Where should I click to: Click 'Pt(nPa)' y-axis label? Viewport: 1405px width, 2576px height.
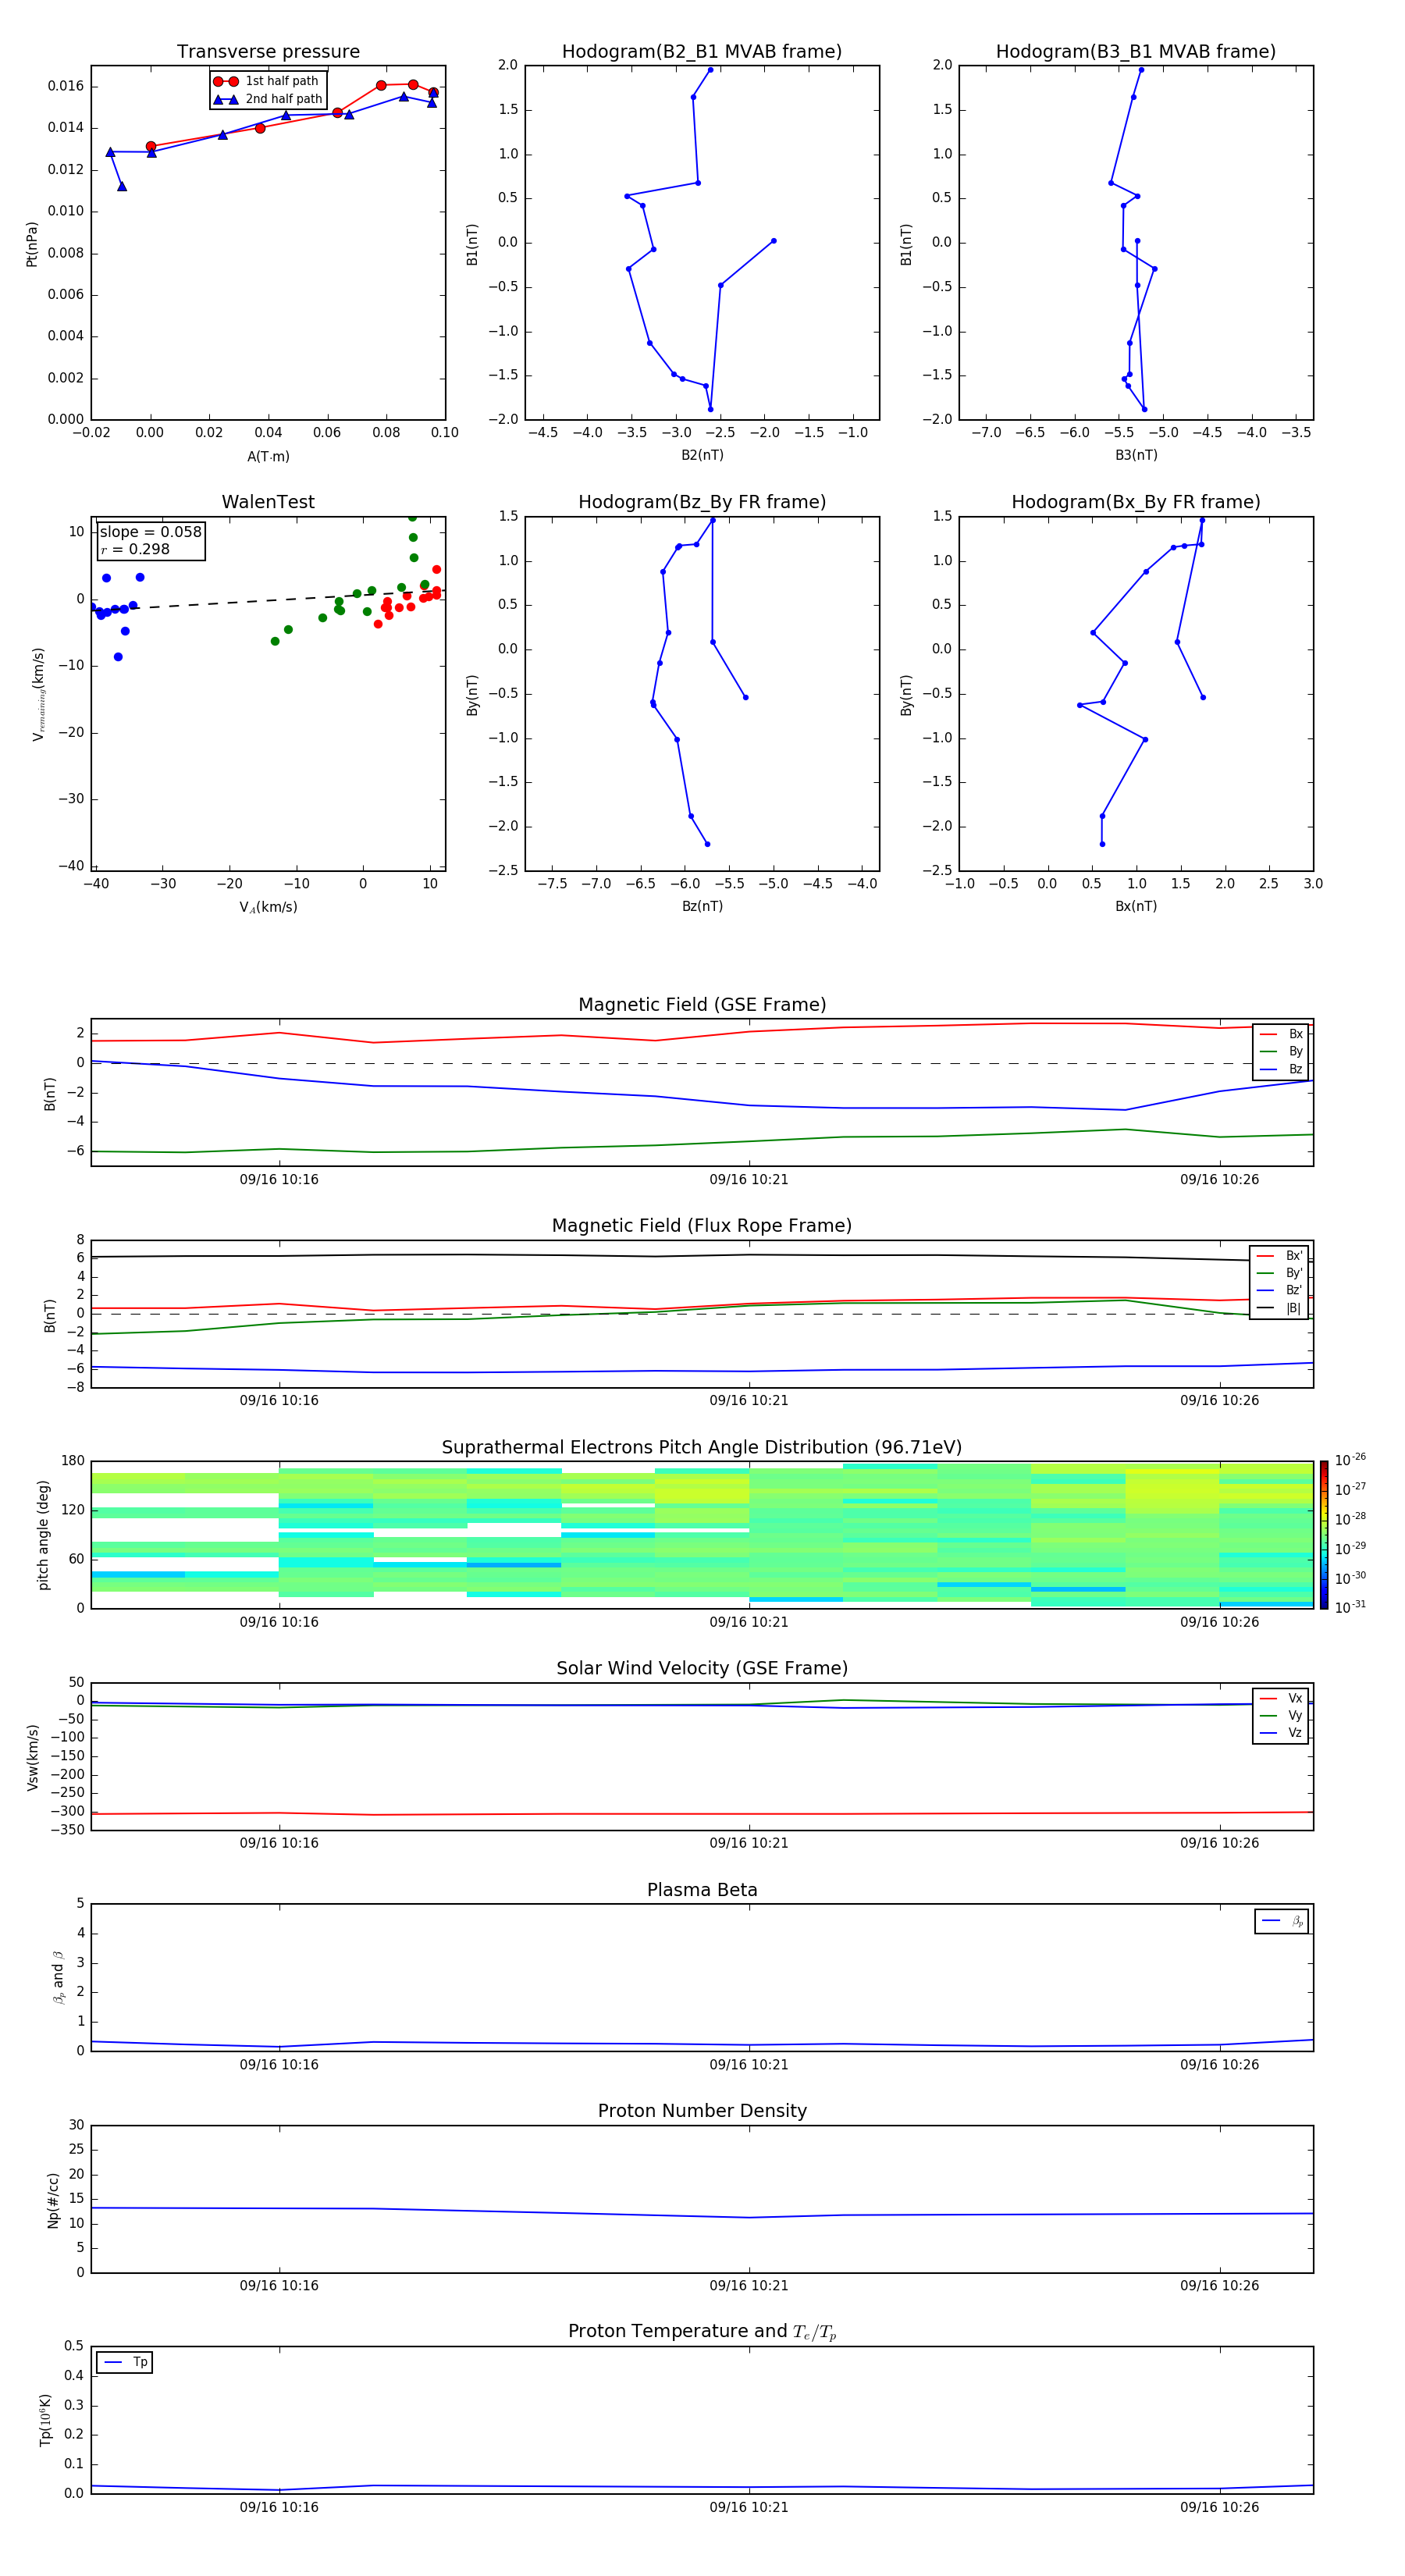pyautogui.click(x=32, y=244)
